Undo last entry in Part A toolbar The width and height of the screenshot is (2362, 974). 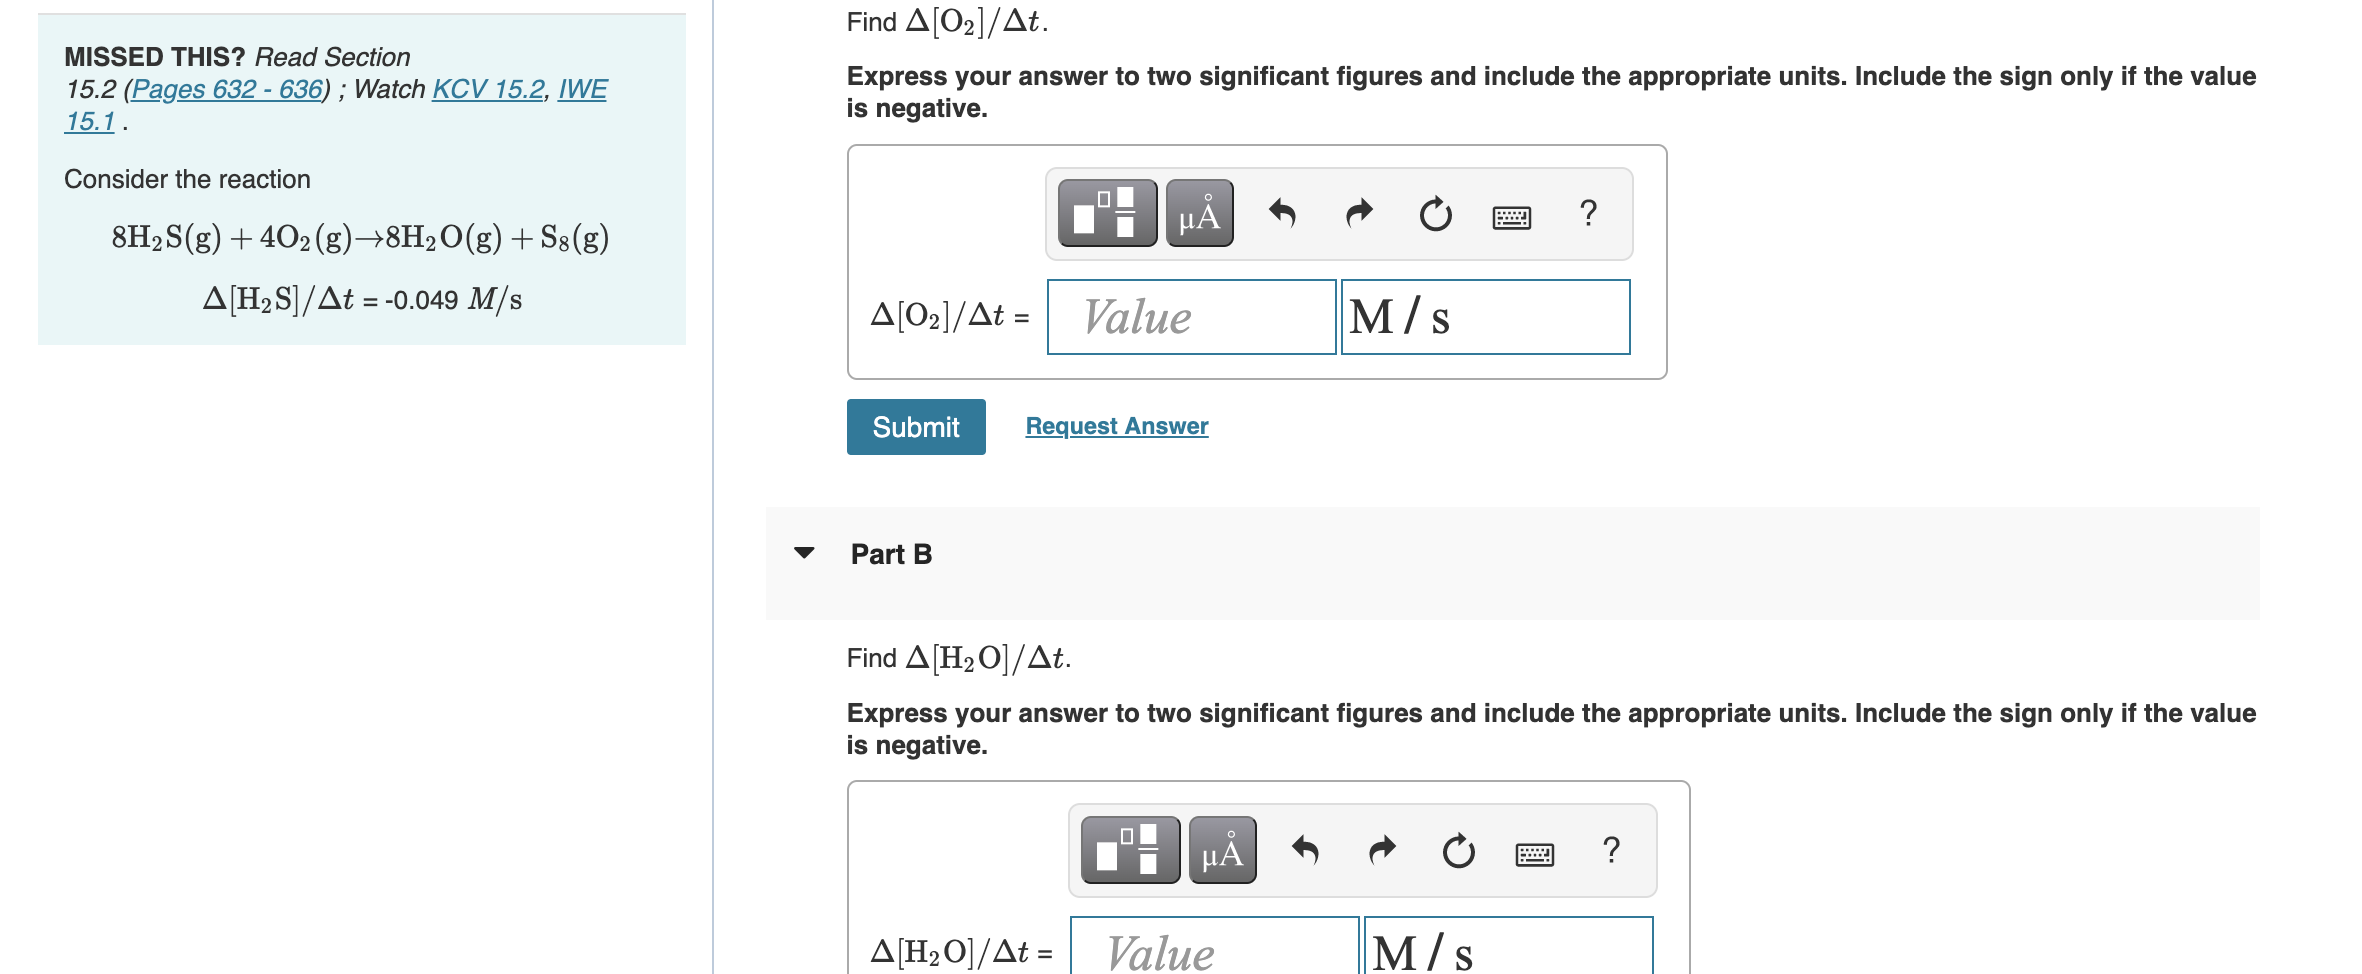1282,213
